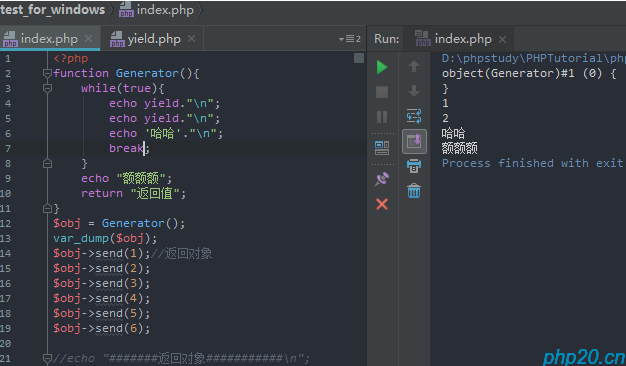Viewport: 626px width, 366px height.
Task: Click '<?php' opening tag on line 1
Action: (71, 58)
